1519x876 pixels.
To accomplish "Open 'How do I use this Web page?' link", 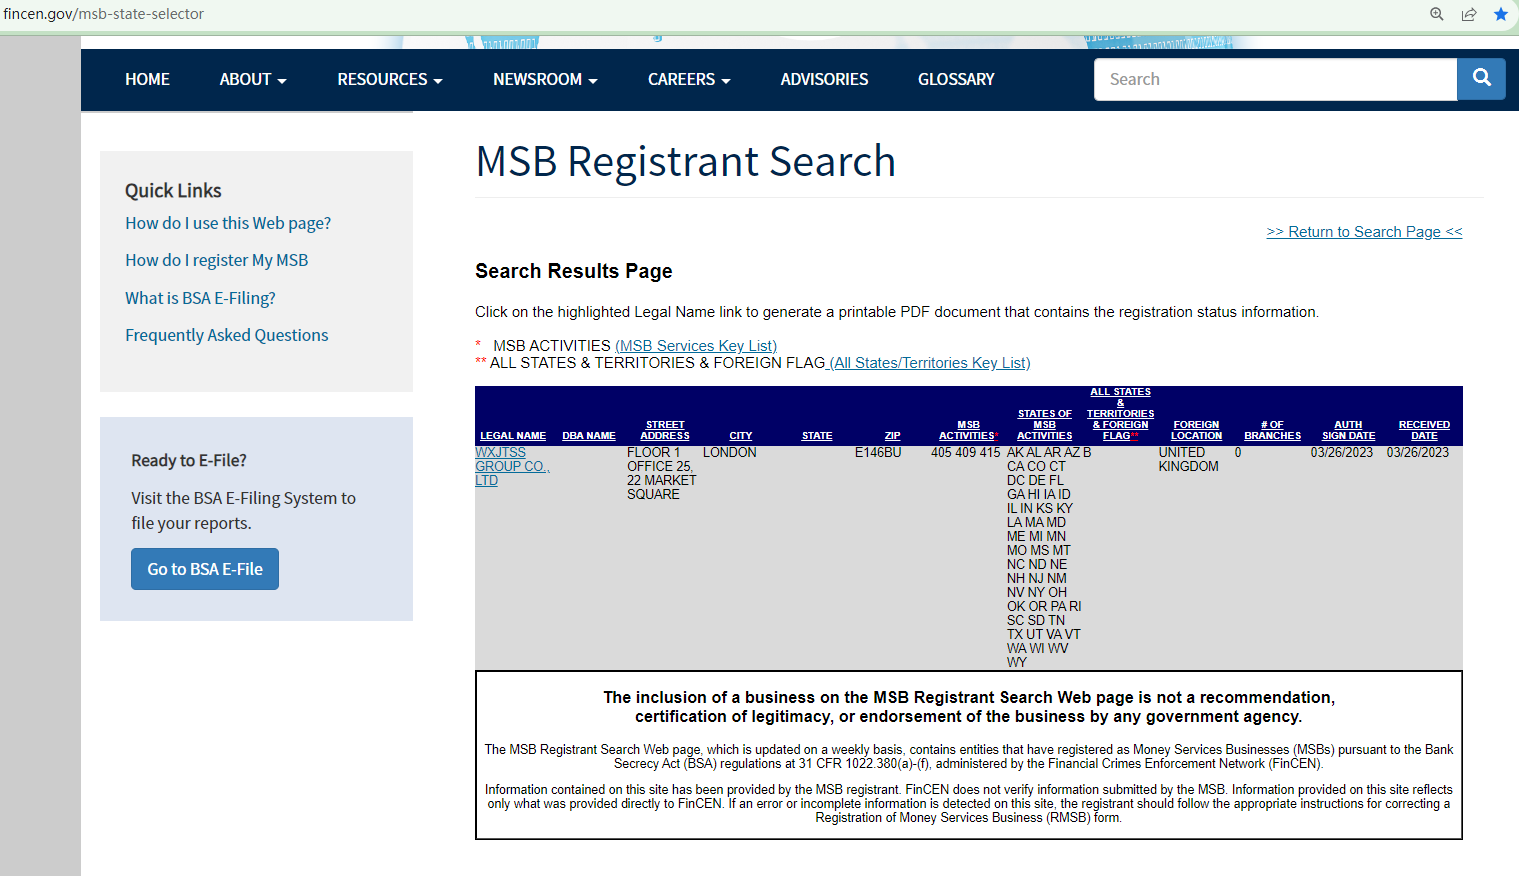I will click(x=228, y=223).
